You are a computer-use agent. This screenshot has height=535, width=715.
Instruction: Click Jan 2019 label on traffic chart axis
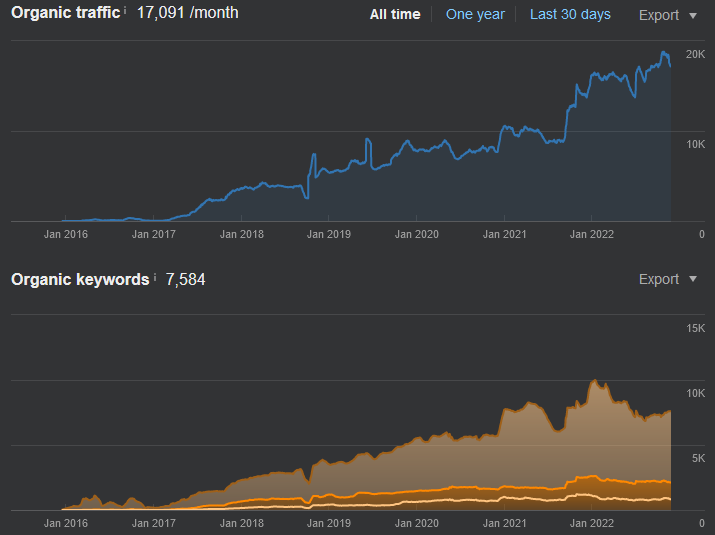coord(329,234)
